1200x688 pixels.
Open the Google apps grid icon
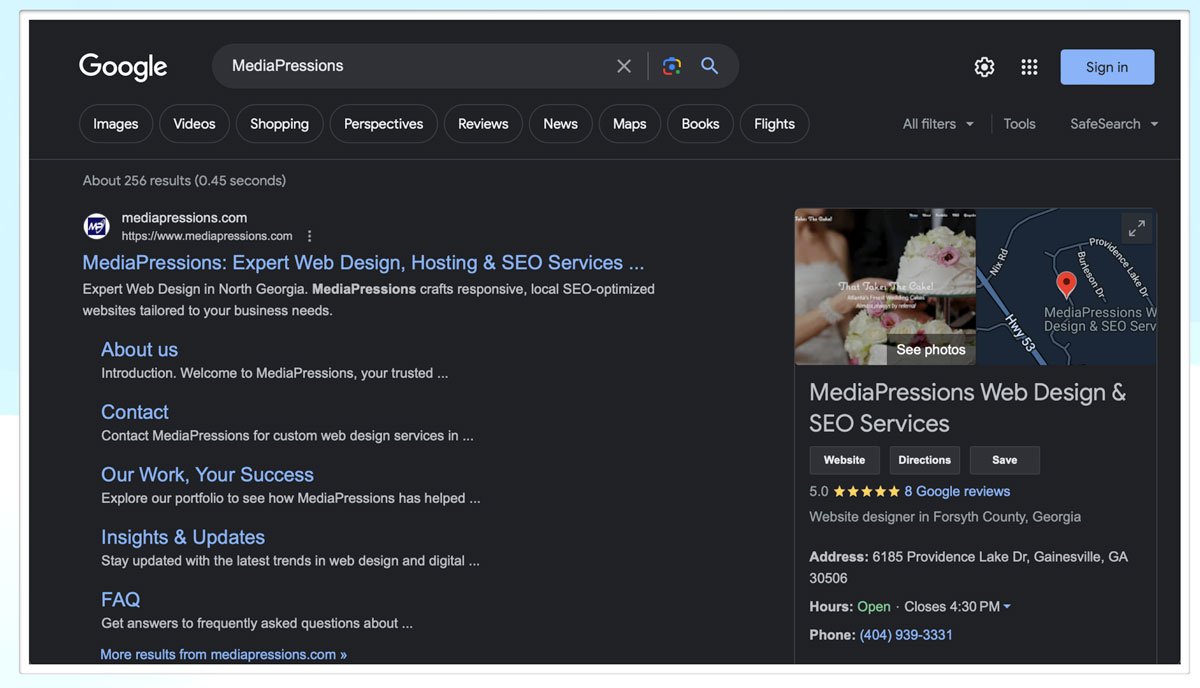pyautogui.click(x=1029, y=67)
